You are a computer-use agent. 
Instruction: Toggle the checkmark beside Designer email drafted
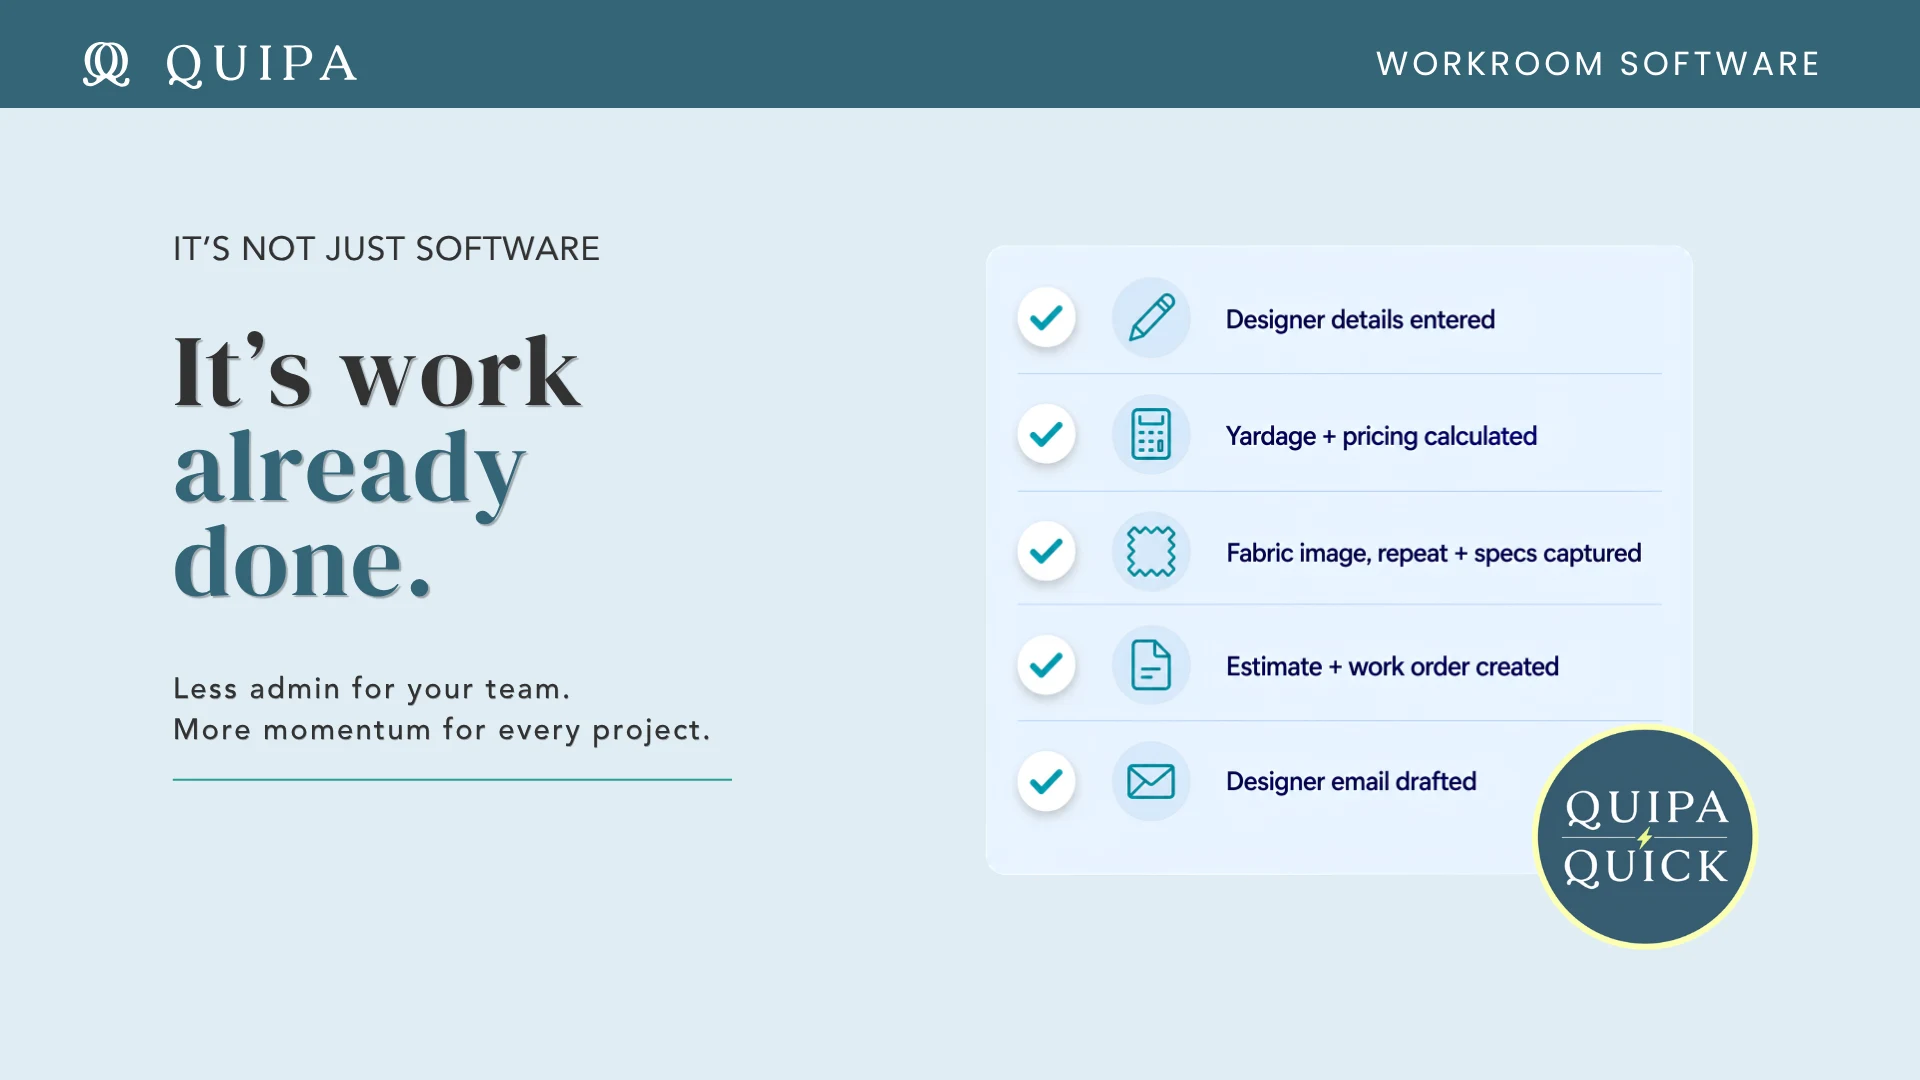1046,781
